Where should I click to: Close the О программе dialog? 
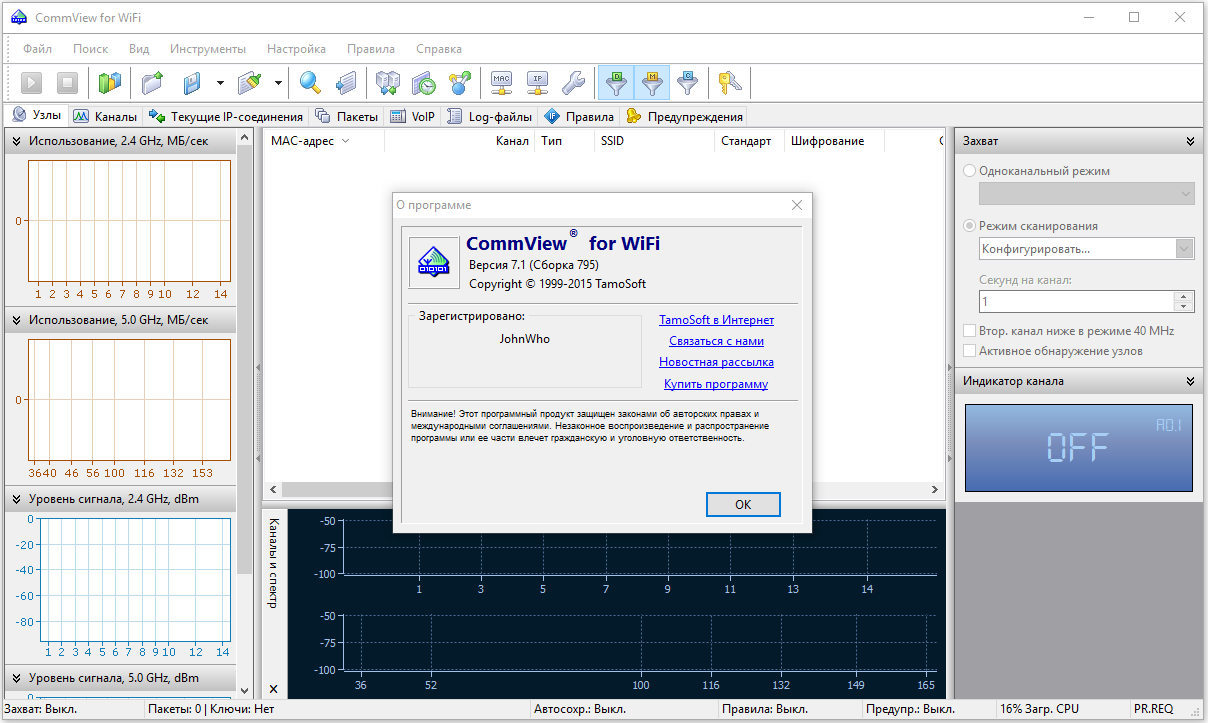pyautogui.click(x=797, y=205)
